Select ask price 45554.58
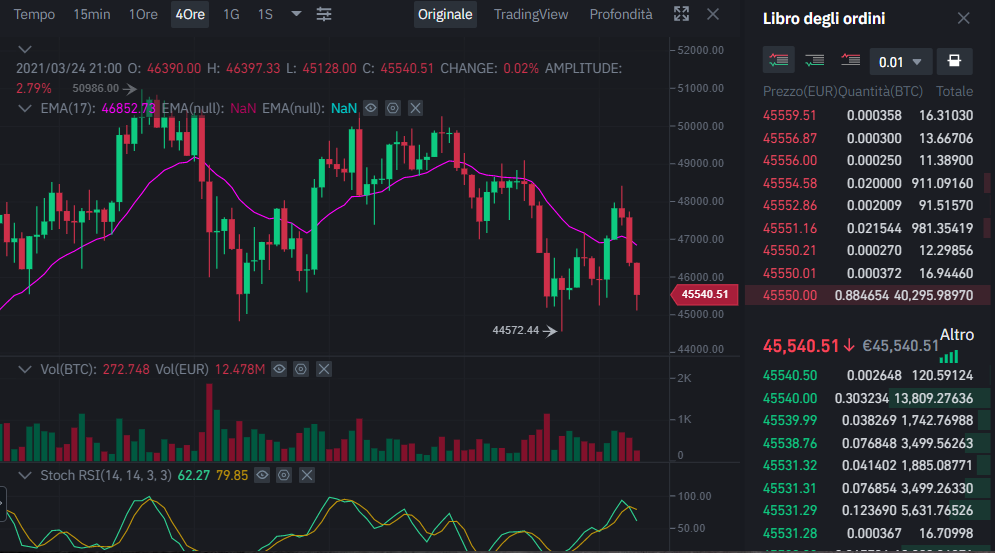Viewport: 995px width, 553px height. [789, 183]
